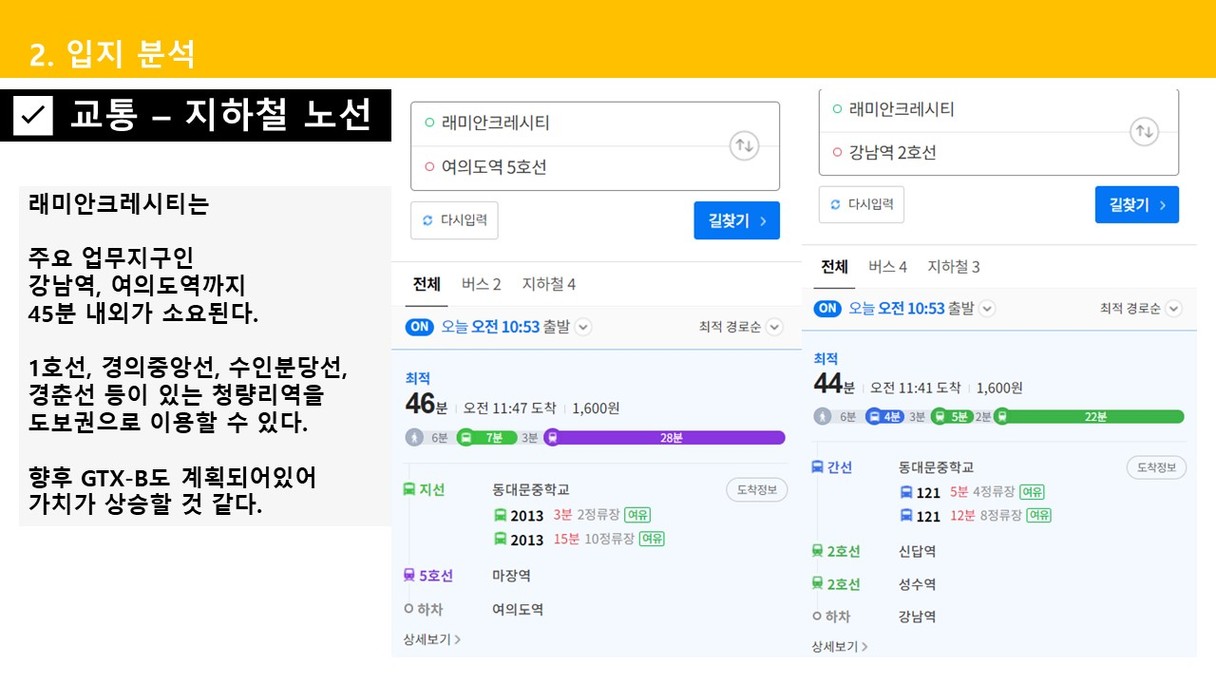Screen dimensions: 1216x684
Task: Click the 강남역 stop name beside 하차
Action: click(x=917, y=617)
